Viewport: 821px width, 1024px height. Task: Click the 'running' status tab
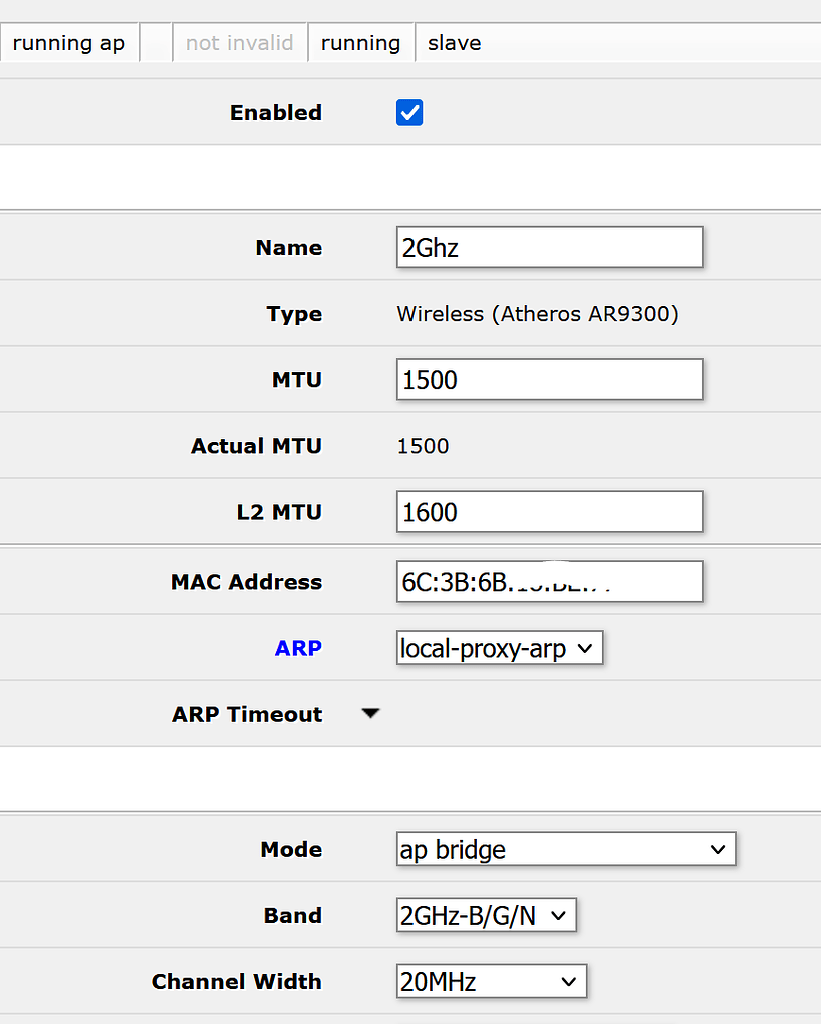point(361,42)
